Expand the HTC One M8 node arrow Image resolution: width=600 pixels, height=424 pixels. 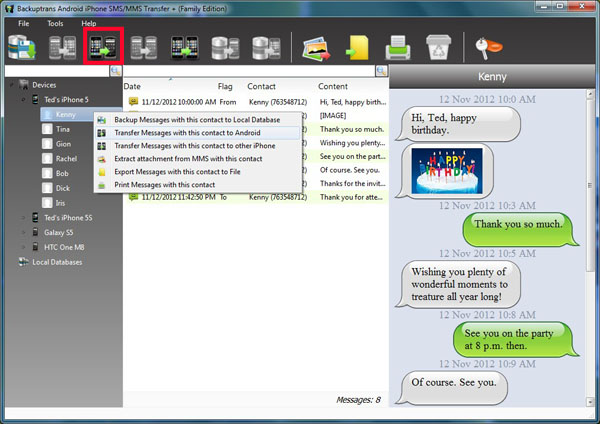(23, 247)
